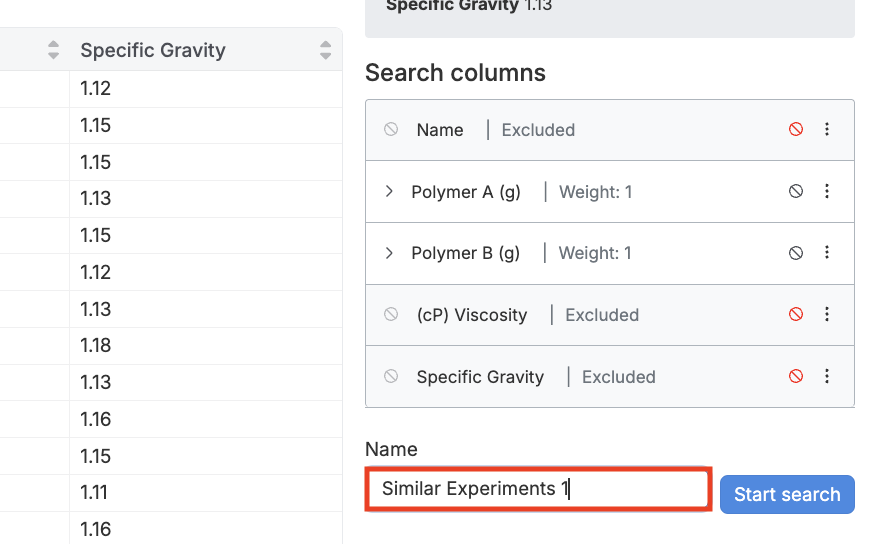The width and height of the screenshot is (894, 544).
Task: Click the three-dot menu for Name column
Action: coord(827,130)
